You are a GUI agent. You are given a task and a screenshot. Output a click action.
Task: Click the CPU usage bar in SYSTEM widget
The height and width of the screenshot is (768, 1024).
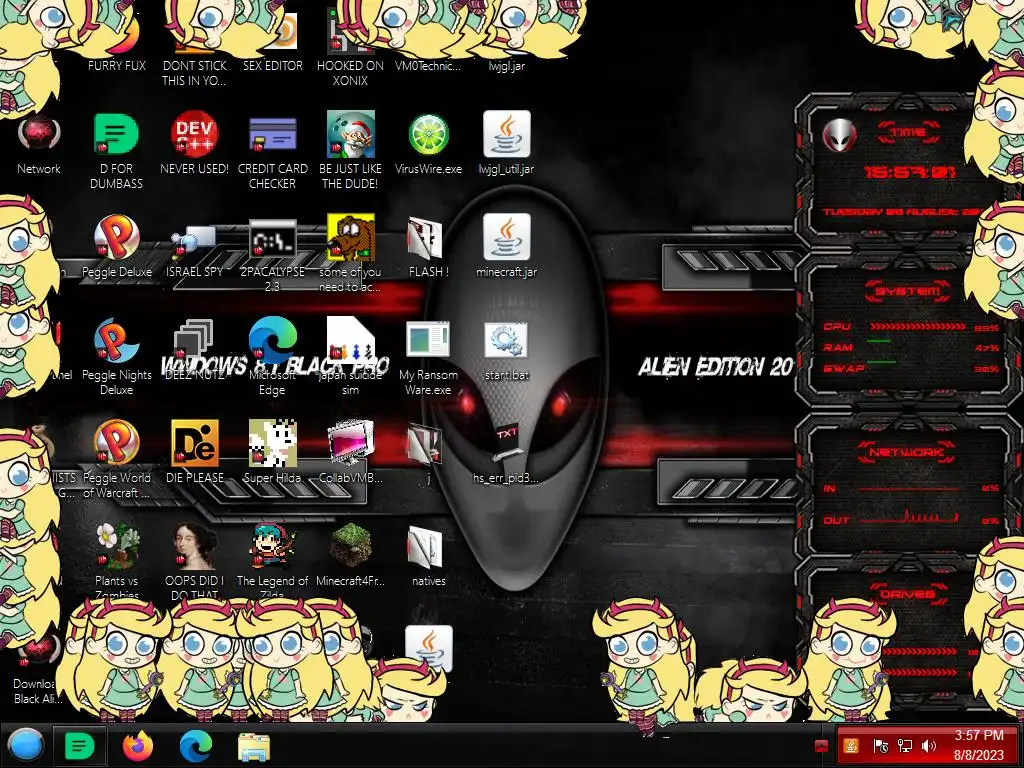pos(918,327)
